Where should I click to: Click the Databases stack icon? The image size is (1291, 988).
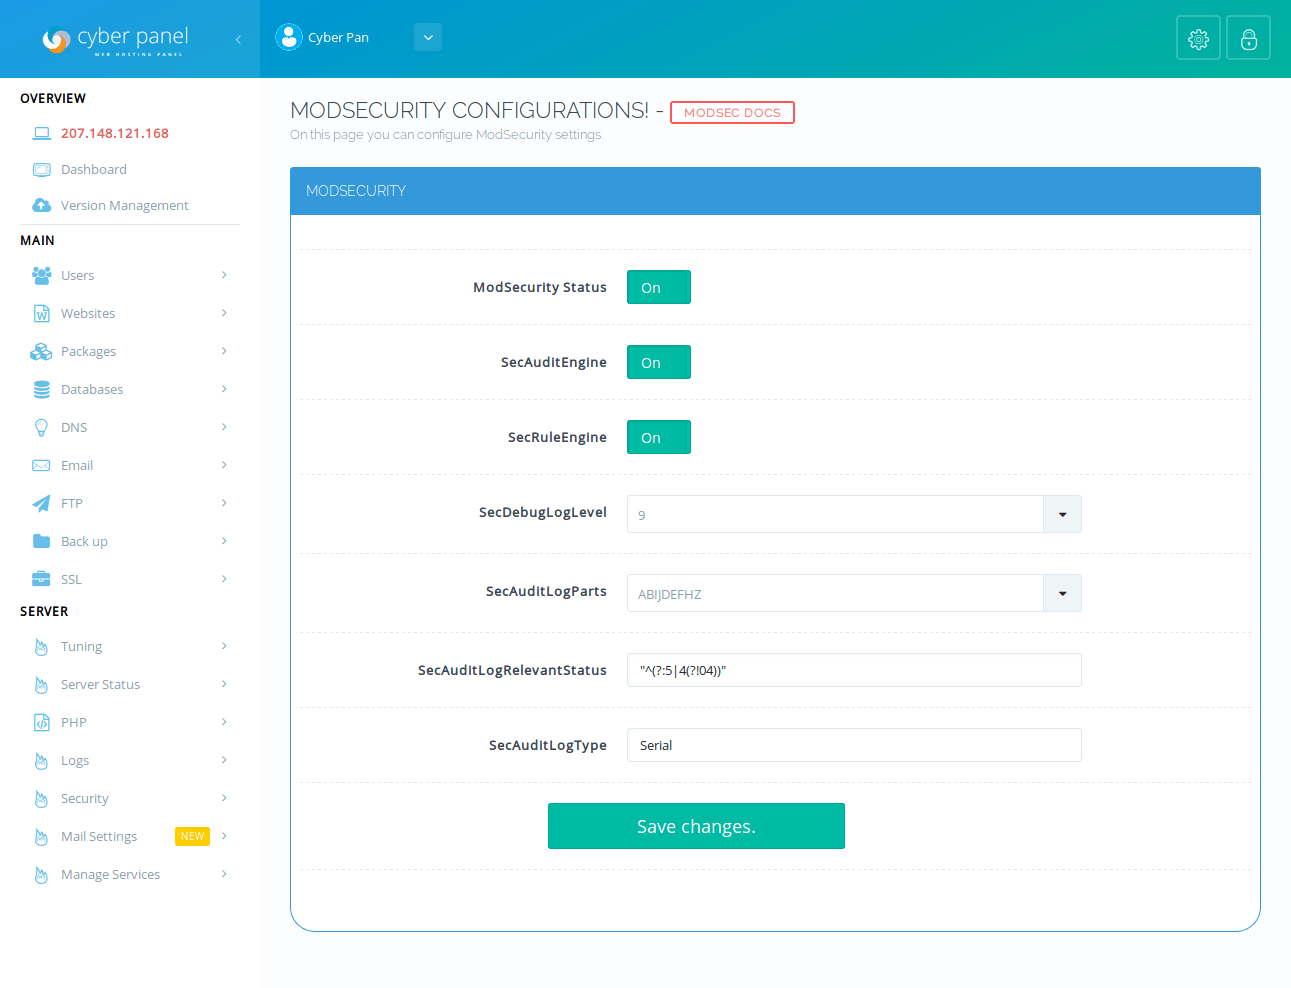[41, 389]
